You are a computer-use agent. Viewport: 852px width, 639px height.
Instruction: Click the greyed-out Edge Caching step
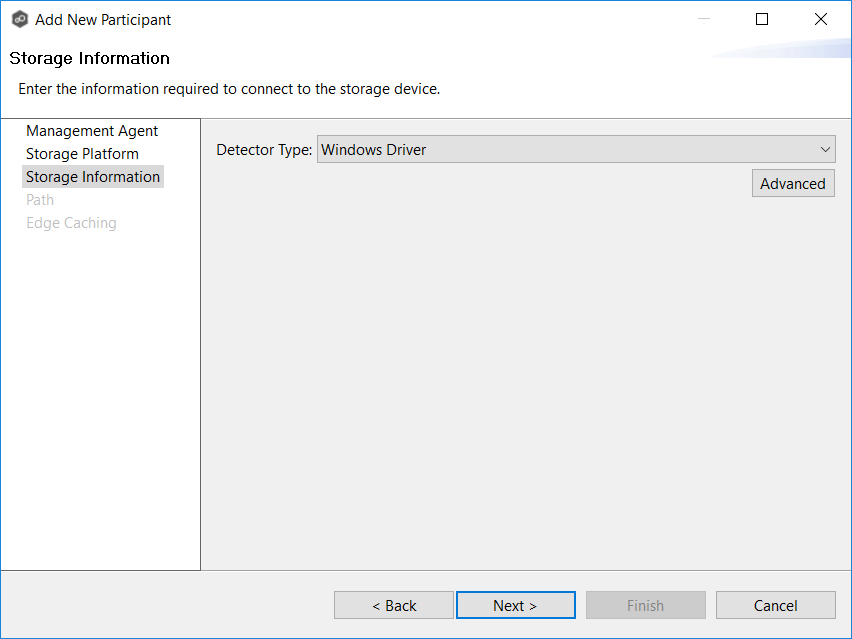(71, 223)
